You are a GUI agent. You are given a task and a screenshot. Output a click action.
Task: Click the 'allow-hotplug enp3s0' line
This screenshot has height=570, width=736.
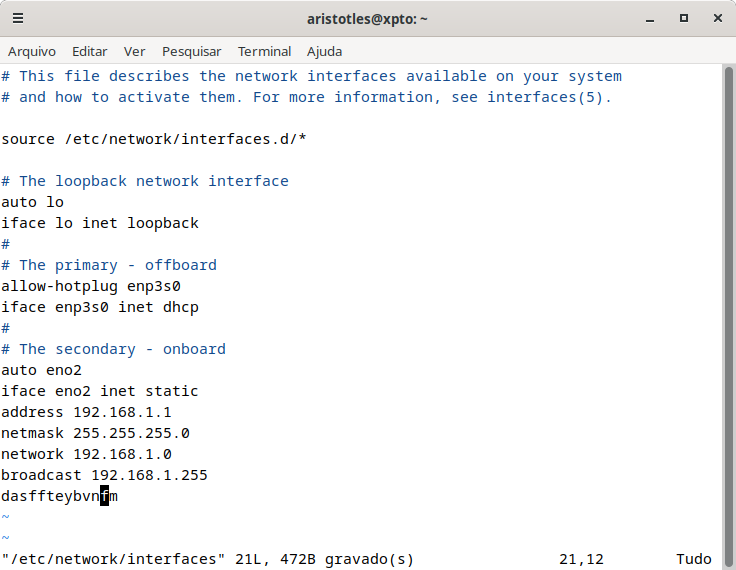click(x=91, y=286)
